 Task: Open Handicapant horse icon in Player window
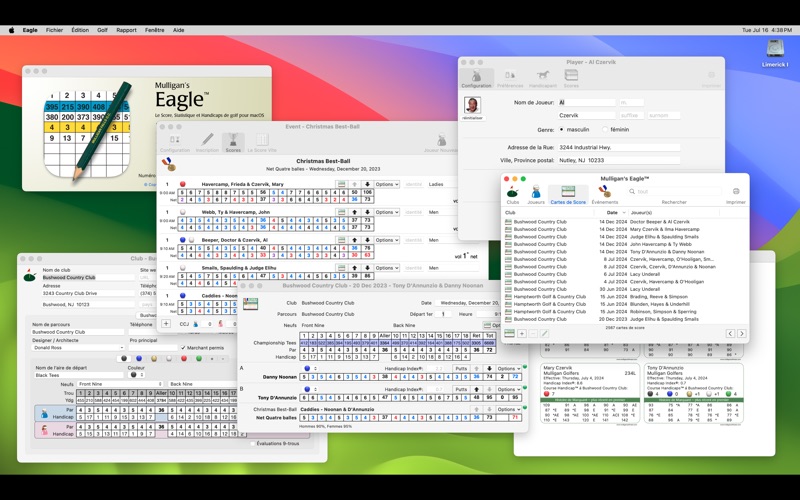pos(543,79)
